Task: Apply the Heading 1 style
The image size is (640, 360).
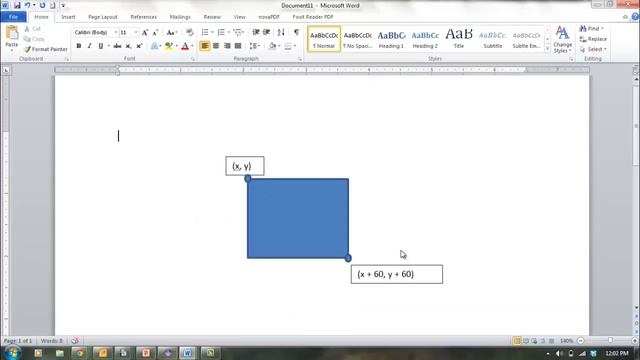Action: click(391, 40)
